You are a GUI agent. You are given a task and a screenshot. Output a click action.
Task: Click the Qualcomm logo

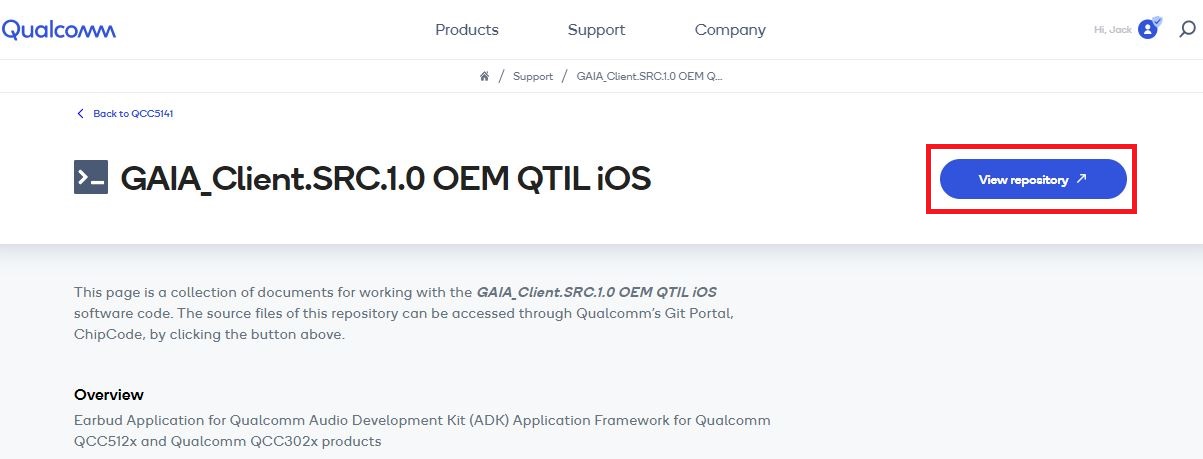59,30
